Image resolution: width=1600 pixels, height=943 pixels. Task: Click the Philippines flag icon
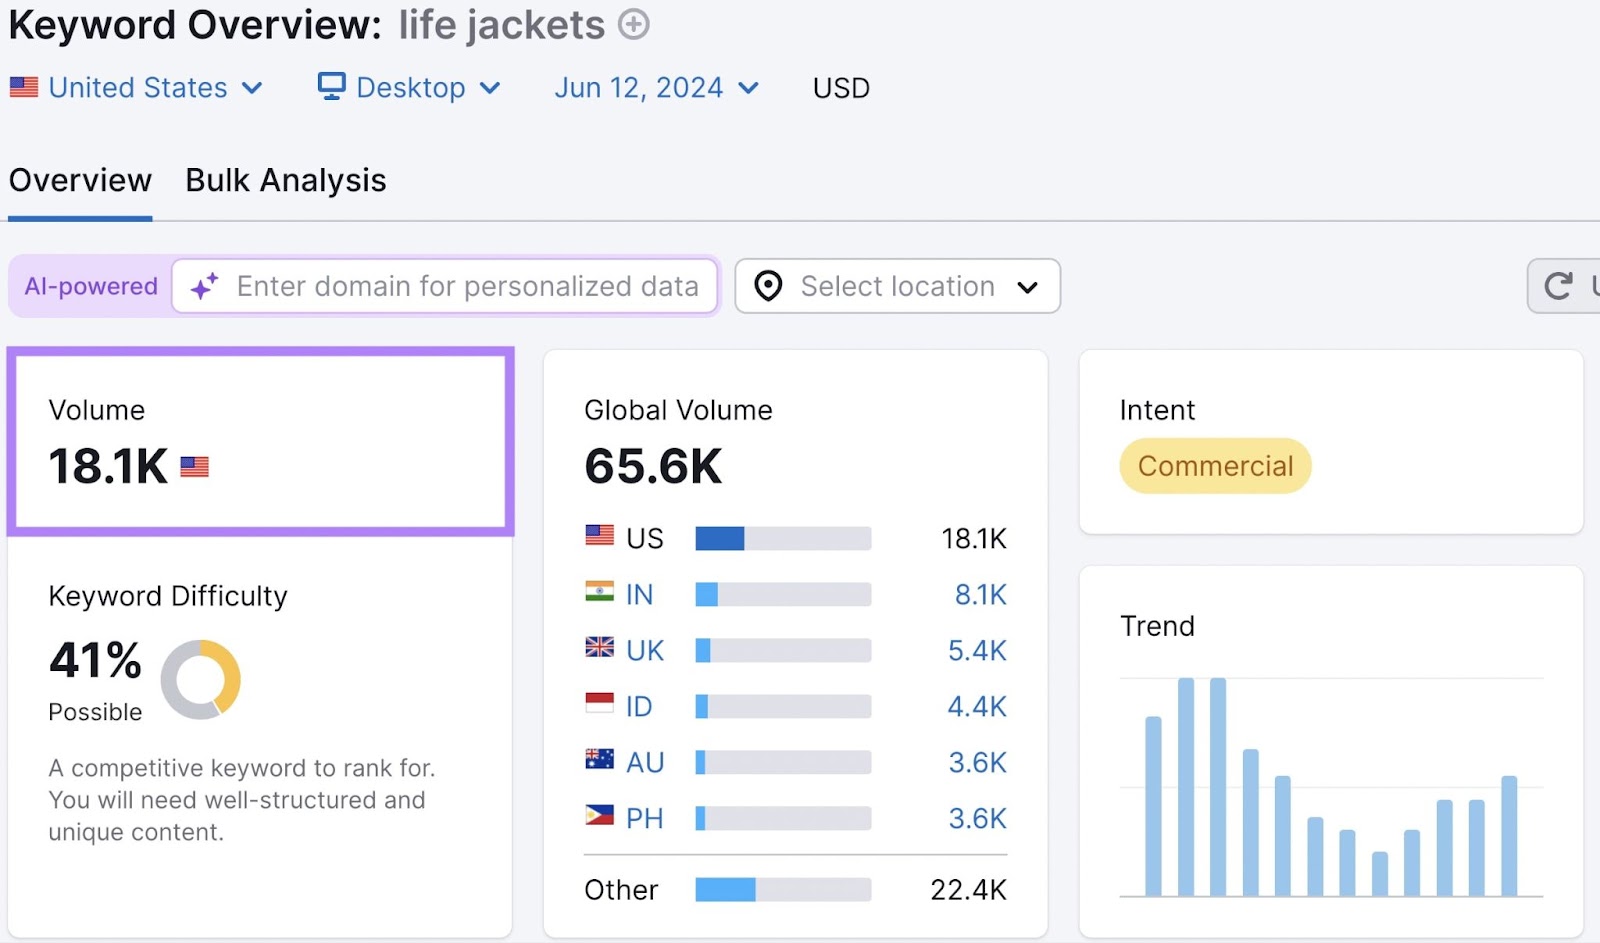[x=600, y=816]
